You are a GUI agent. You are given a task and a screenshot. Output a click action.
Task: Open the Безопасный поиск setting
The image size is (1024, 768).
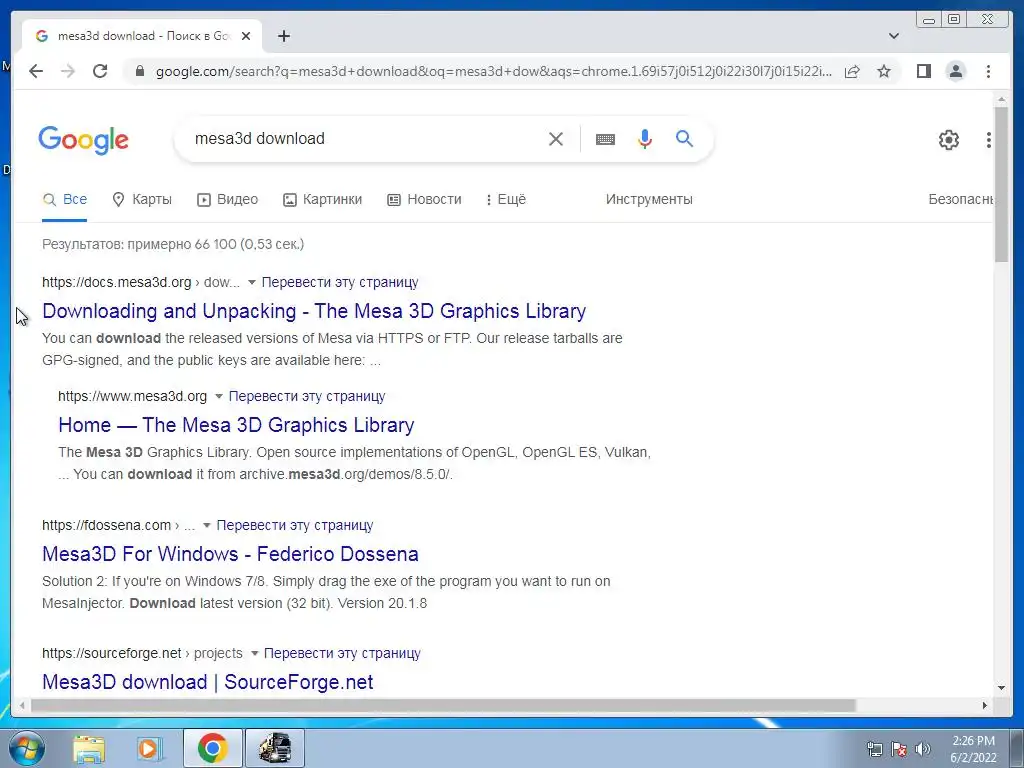point(960,199)
